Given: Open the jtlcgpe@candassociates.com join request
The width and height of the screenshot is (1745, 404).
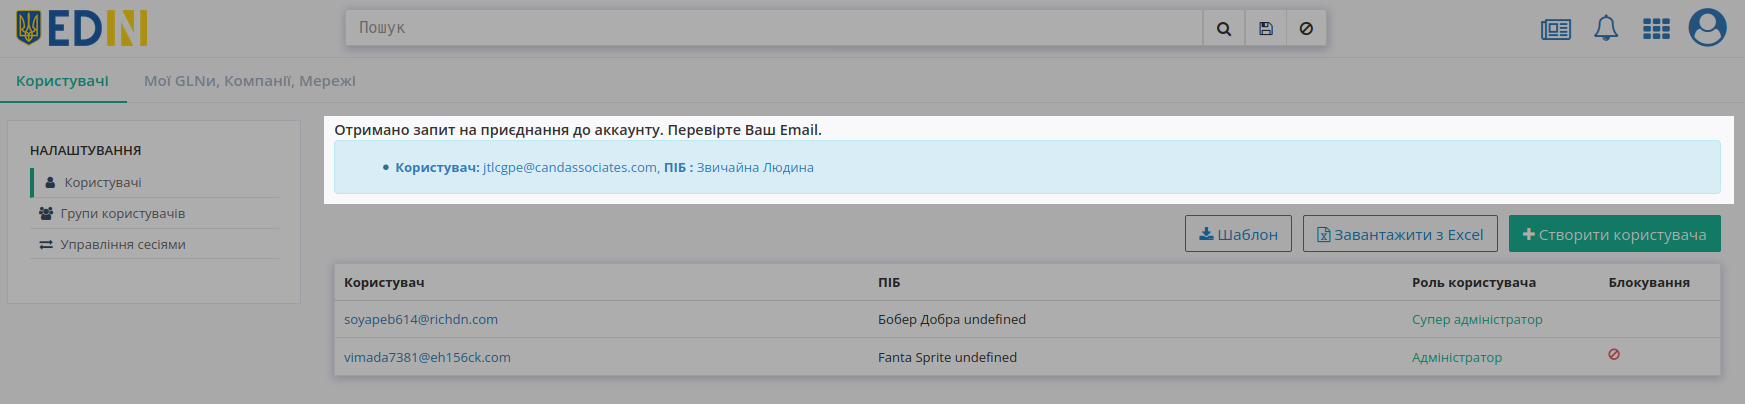Looking at the screenshot, I should coord(570,168).
